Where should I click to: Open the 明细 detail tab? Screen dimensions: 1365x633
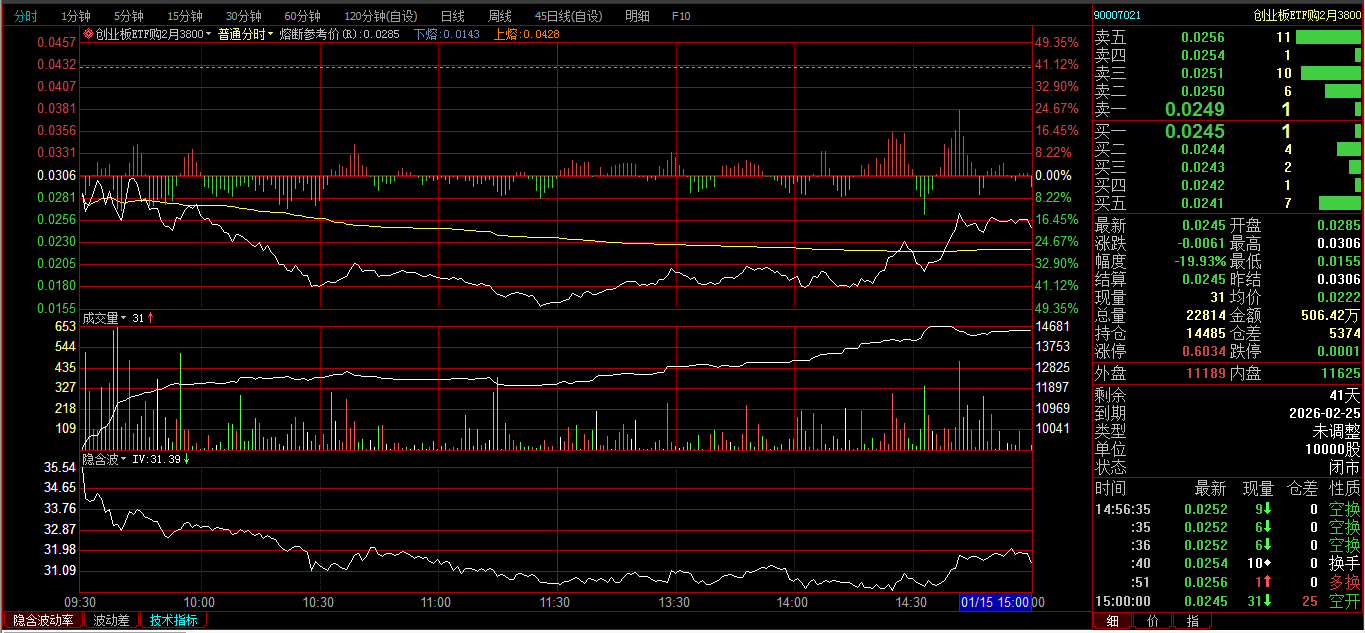(x=637, y=16)
